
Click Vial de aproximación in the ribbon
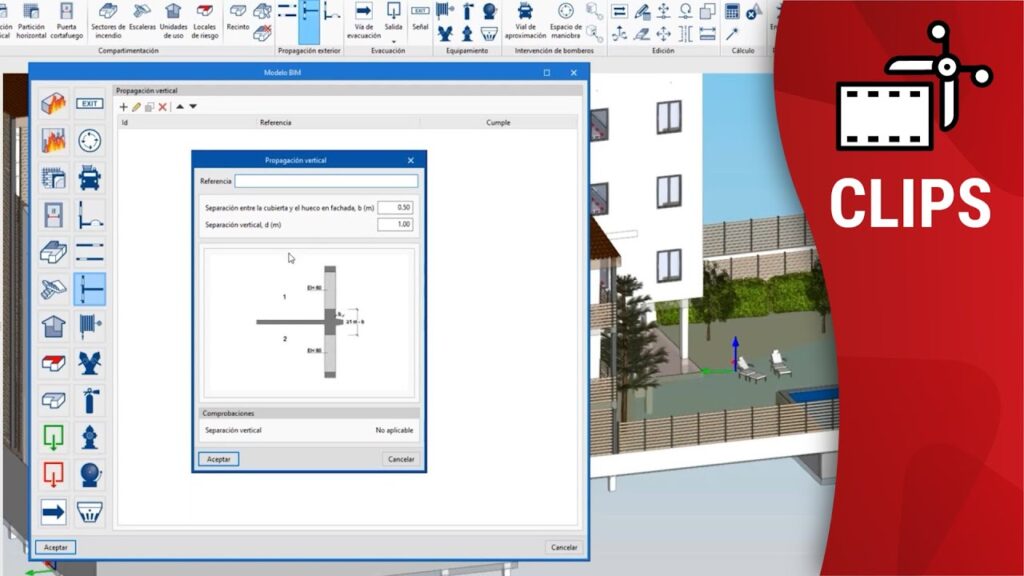click(x=525, y=22)
